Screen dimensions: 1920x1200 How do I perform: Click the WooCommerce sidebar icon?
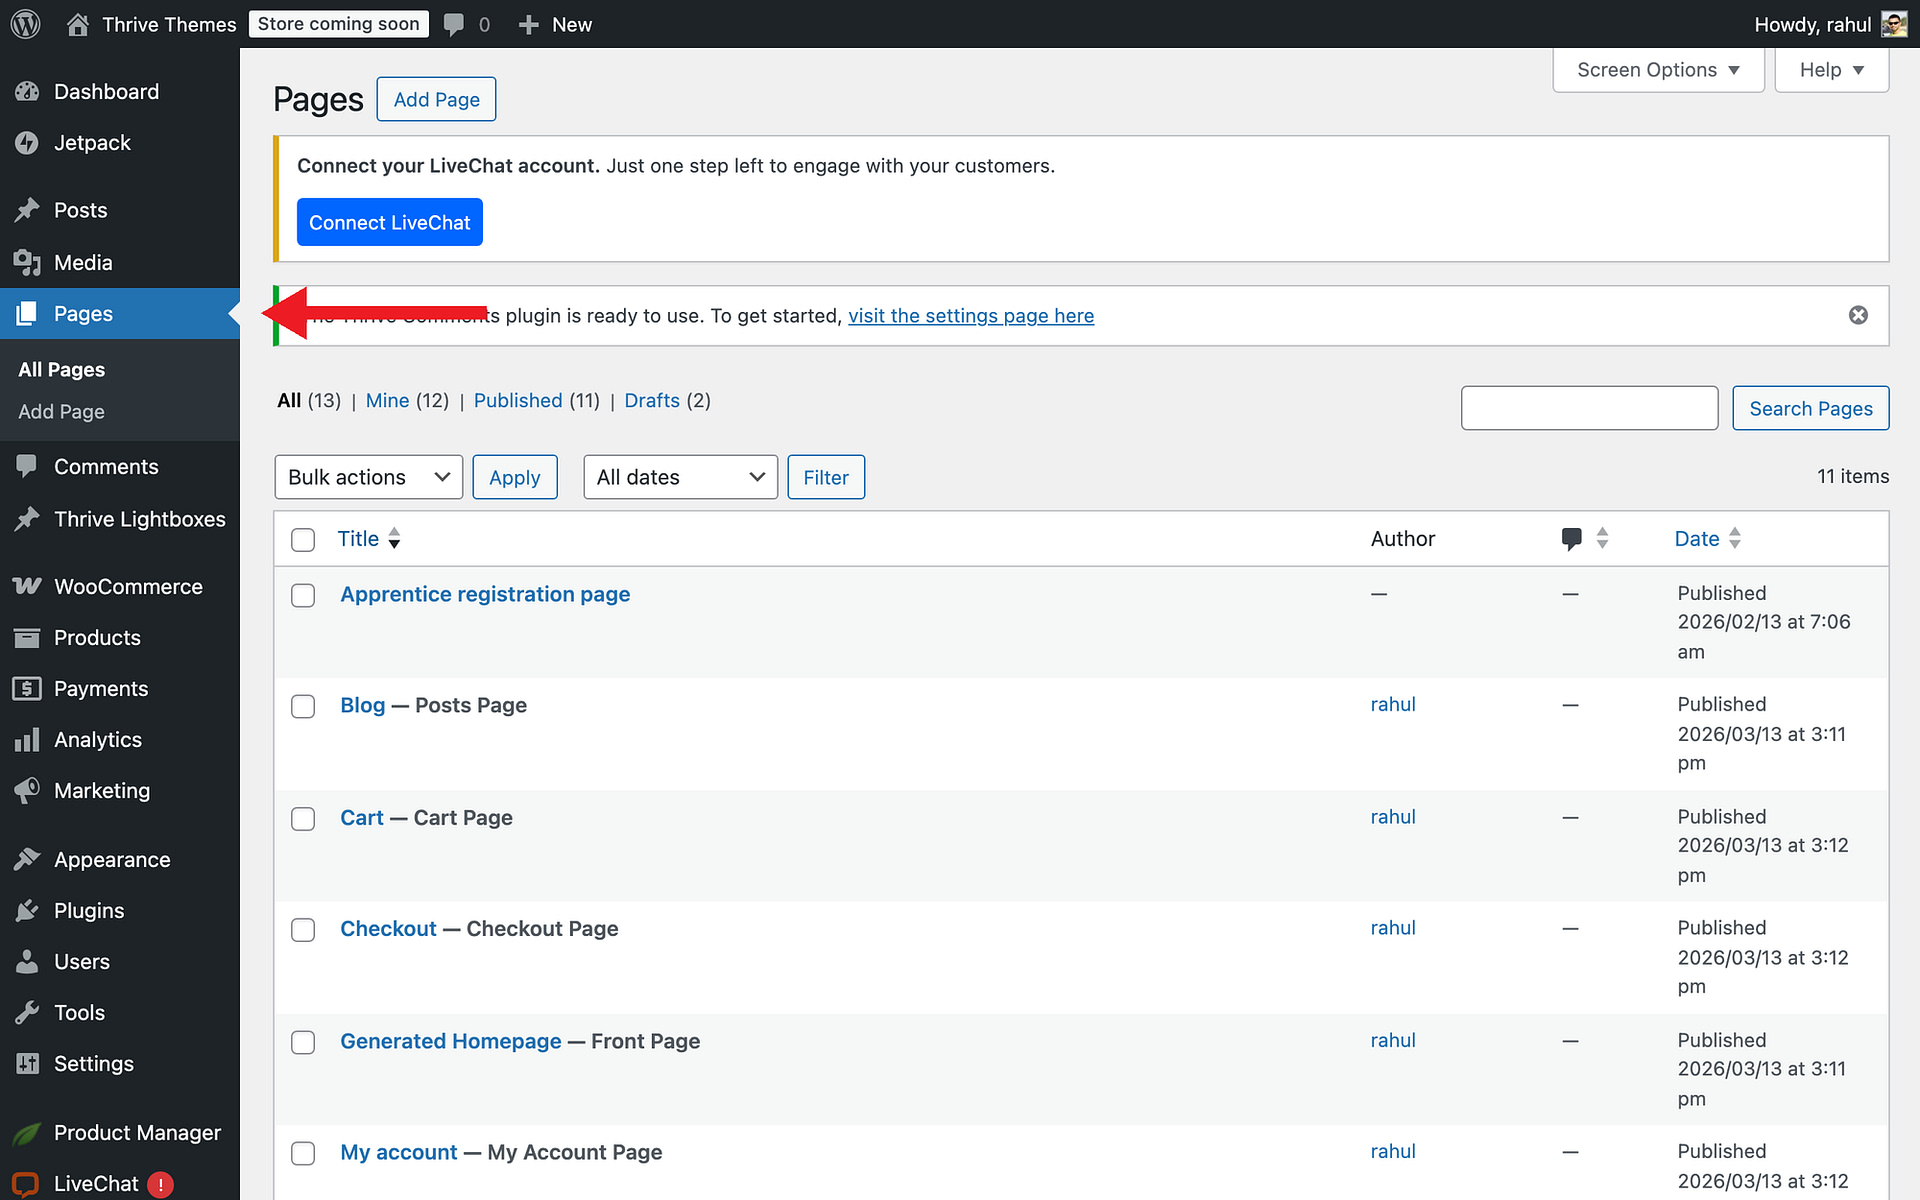coord(29,586)
